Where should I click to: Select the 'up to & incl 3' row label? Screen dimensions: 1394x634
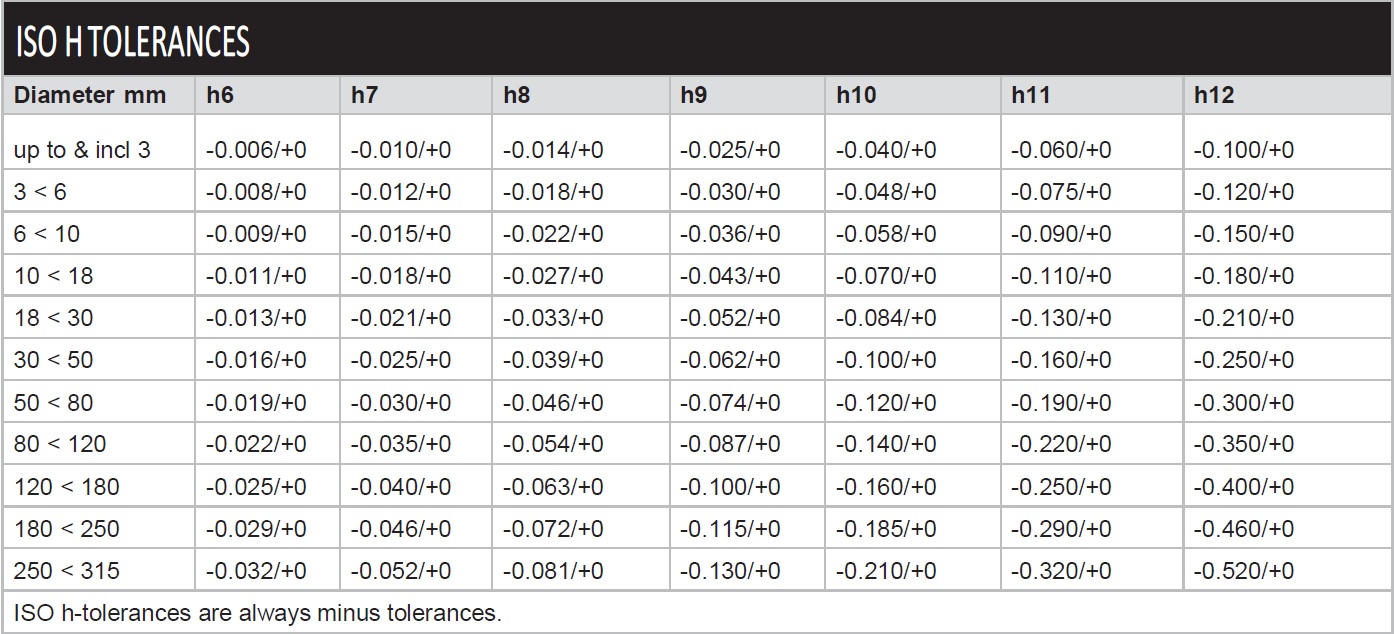click(82, 150)
